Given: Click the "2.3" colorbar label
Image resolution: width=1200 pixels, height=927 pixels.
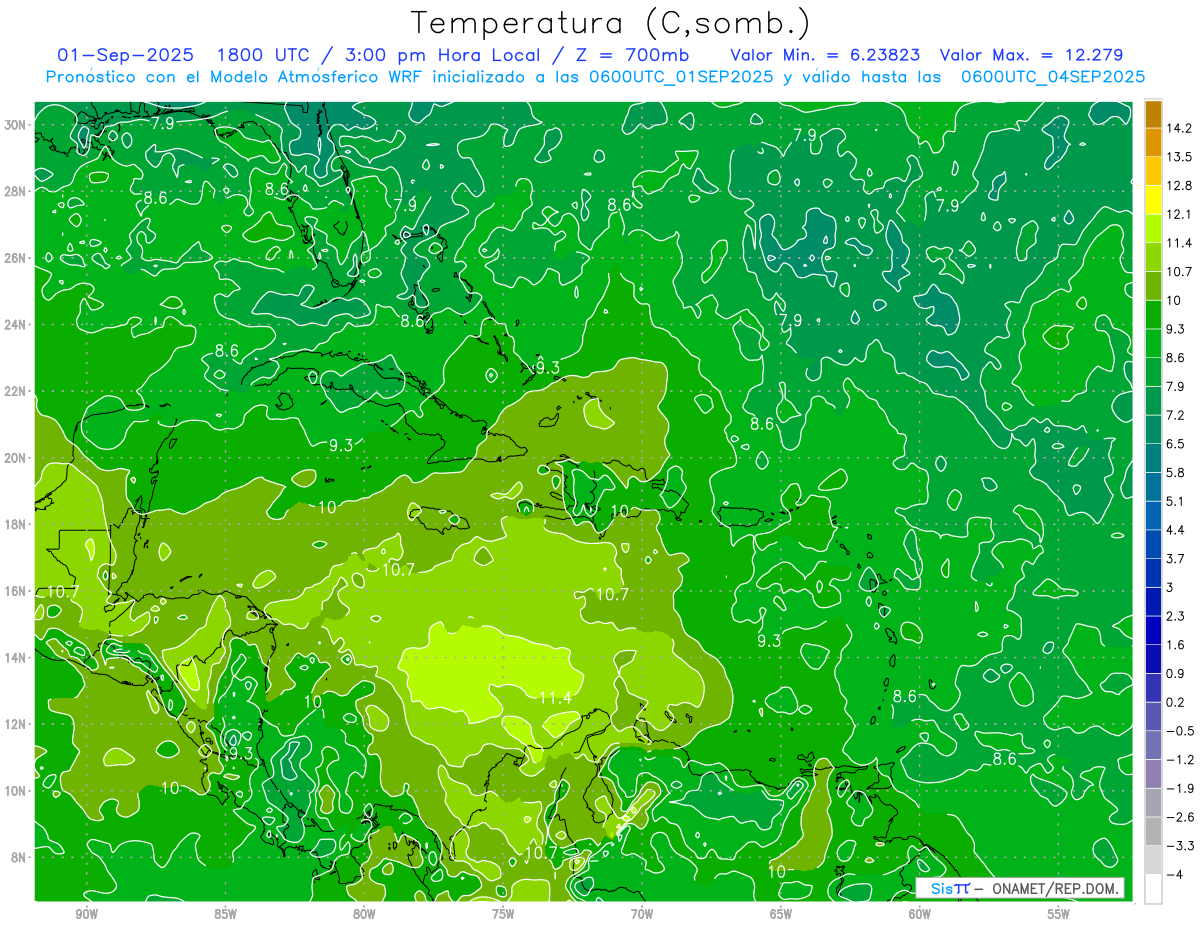Looking at the screenshot, I should click(1176, 616).
